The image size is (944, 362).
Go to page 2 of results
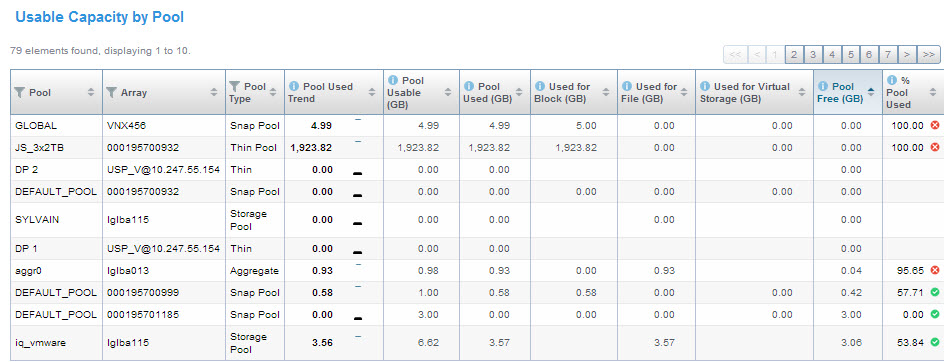[x=793, y=54]
